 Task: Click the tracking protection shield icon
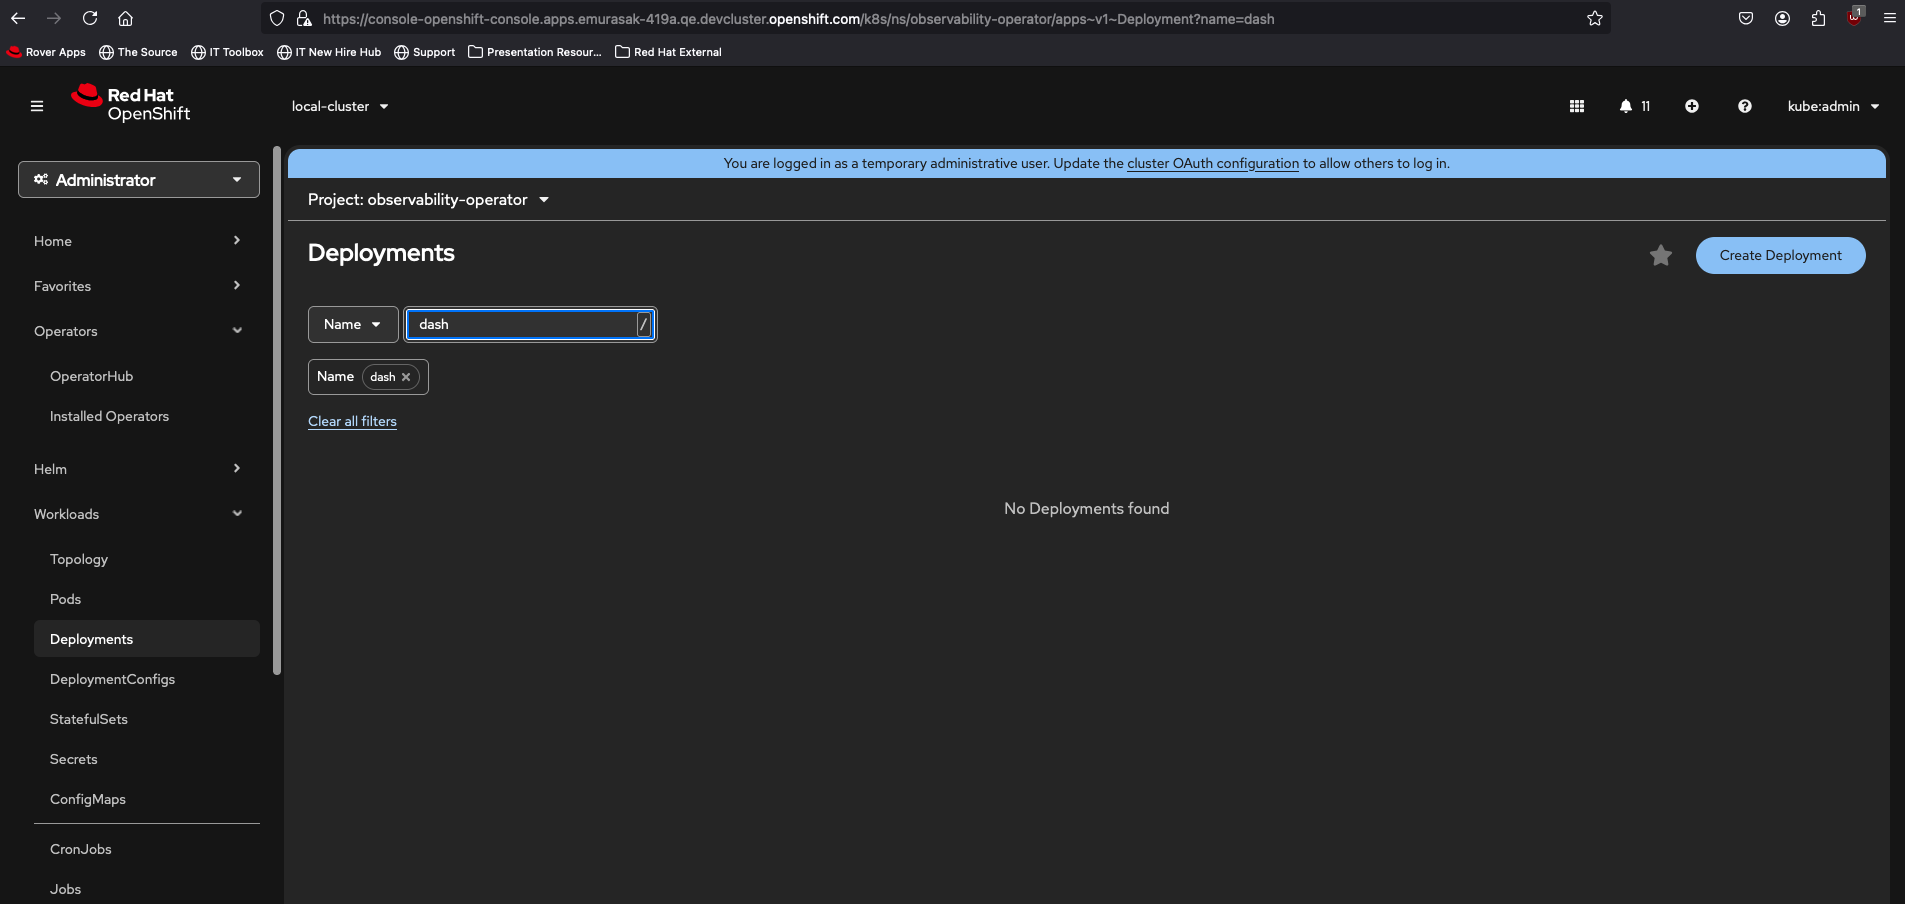coord(277,18)
